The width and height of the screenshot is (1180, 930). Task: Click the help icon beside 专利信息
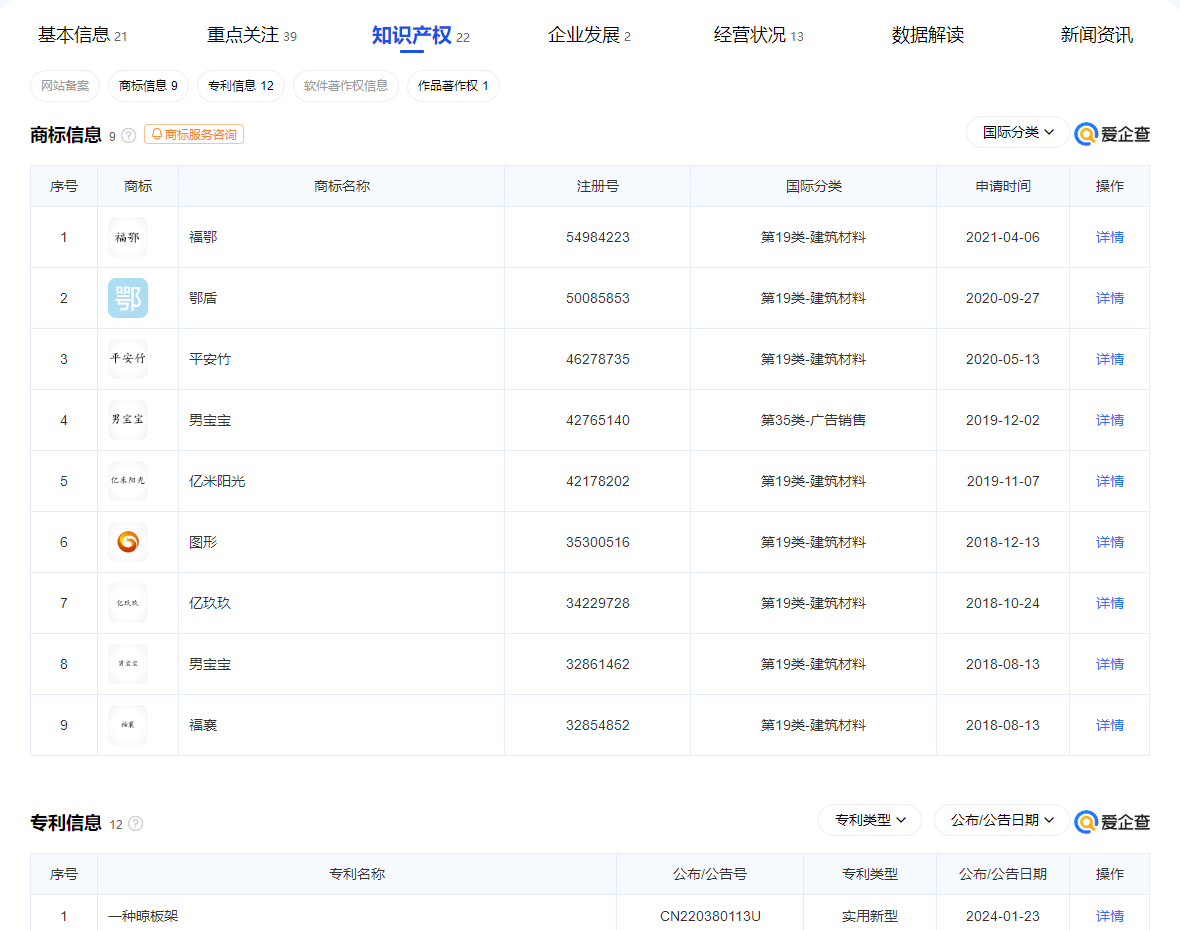pos(136,824)
